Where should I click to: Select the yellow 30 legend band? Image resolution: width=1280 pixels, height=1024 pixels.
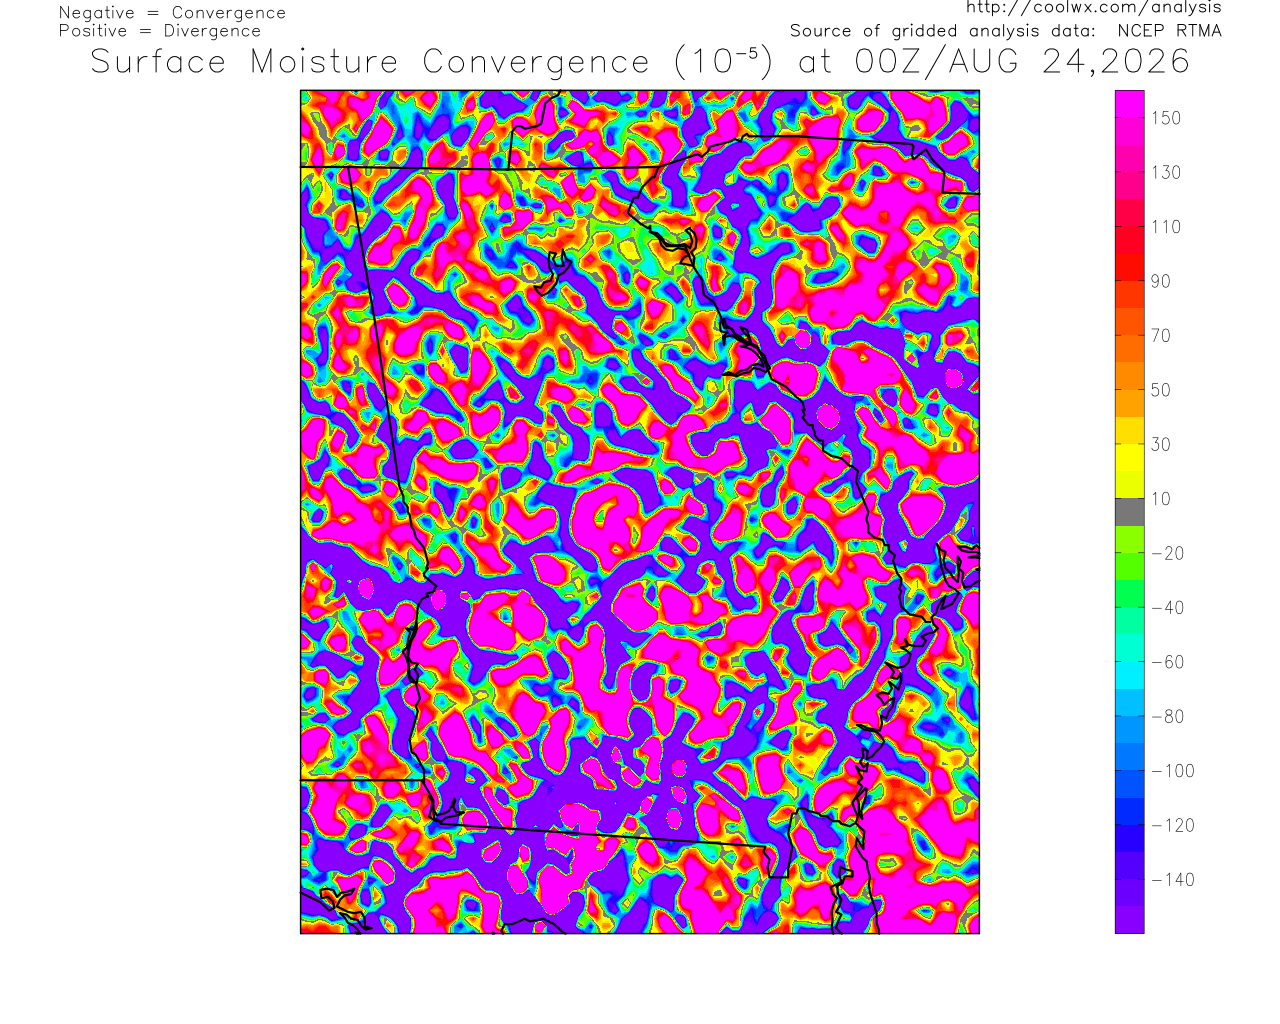pos(1130,444)
